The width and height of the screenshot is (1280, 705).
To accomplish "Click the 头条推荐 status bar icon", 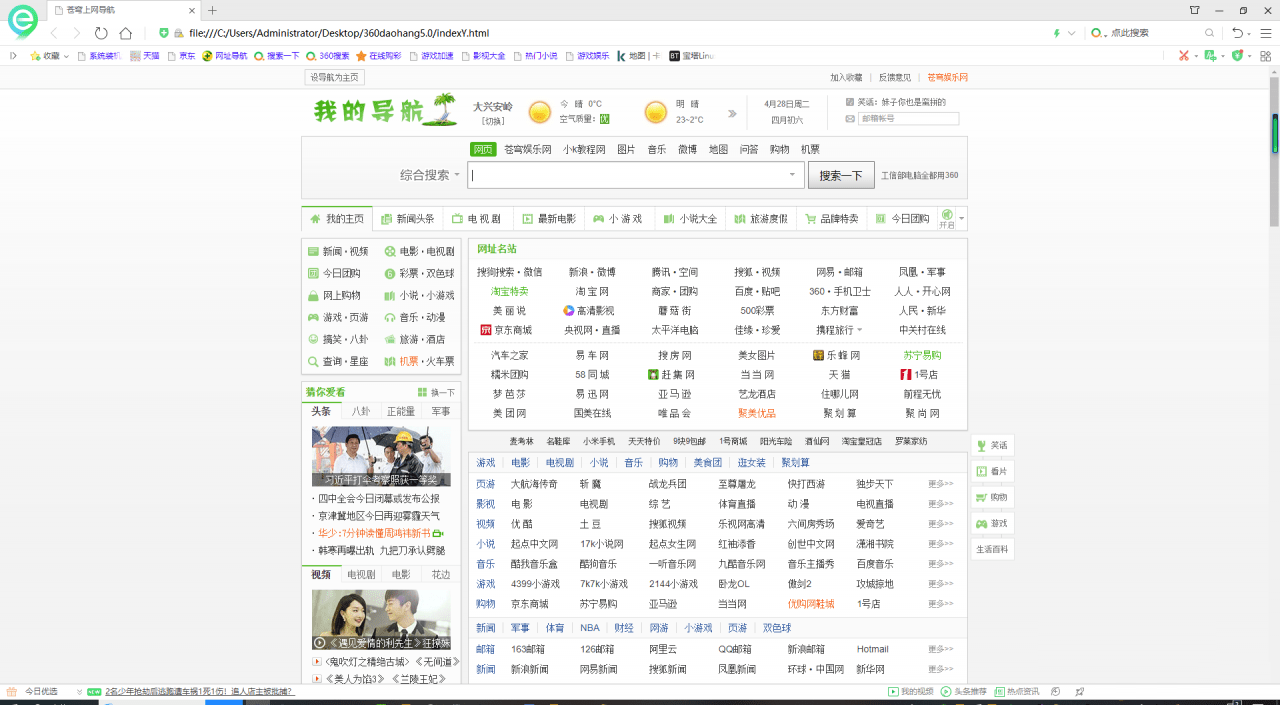I will tap(947, 692).
